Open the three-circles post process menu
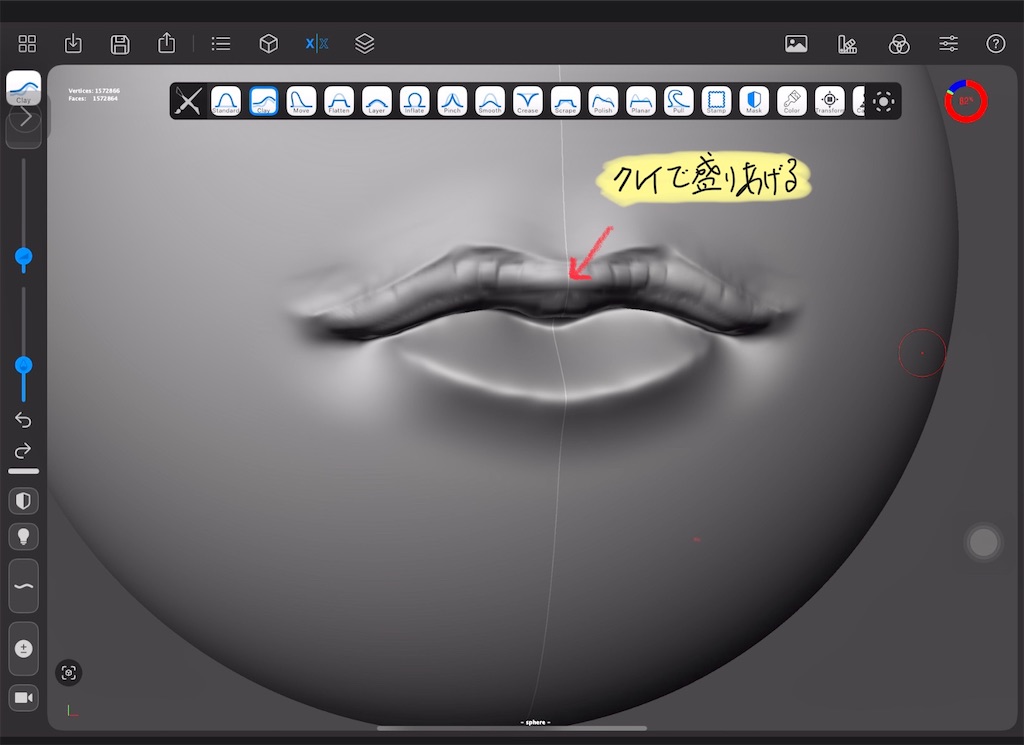 click(899, 44)
